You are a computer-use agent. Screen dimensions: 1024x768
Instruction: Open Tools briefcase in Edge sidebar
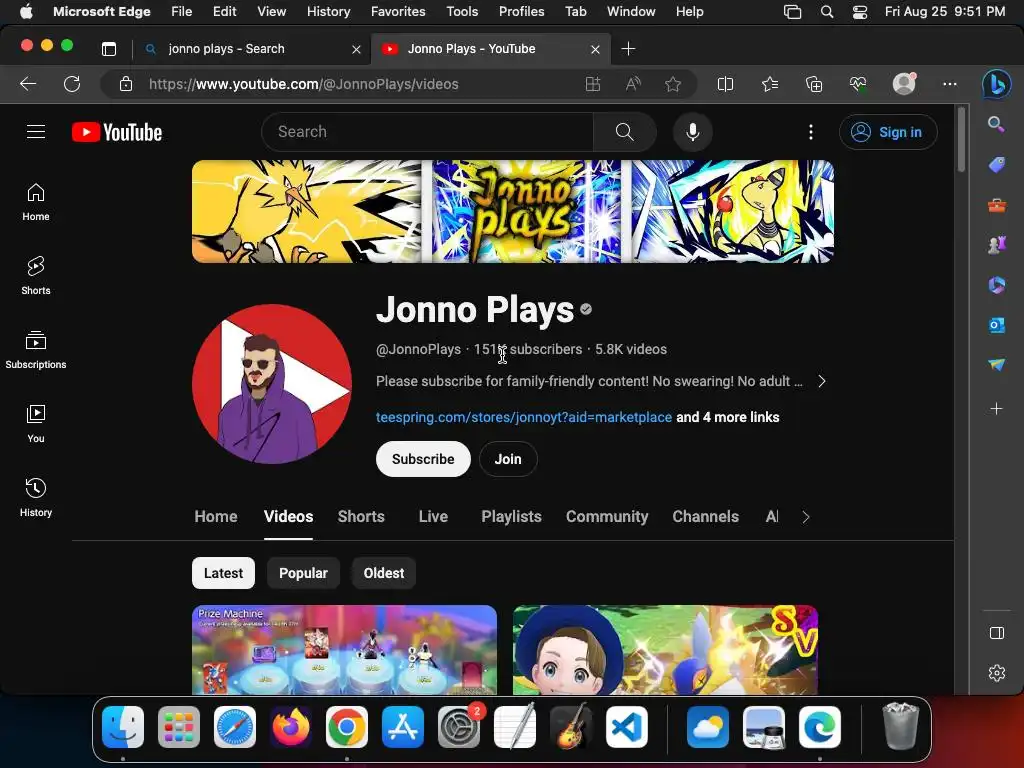pos(996,206)
